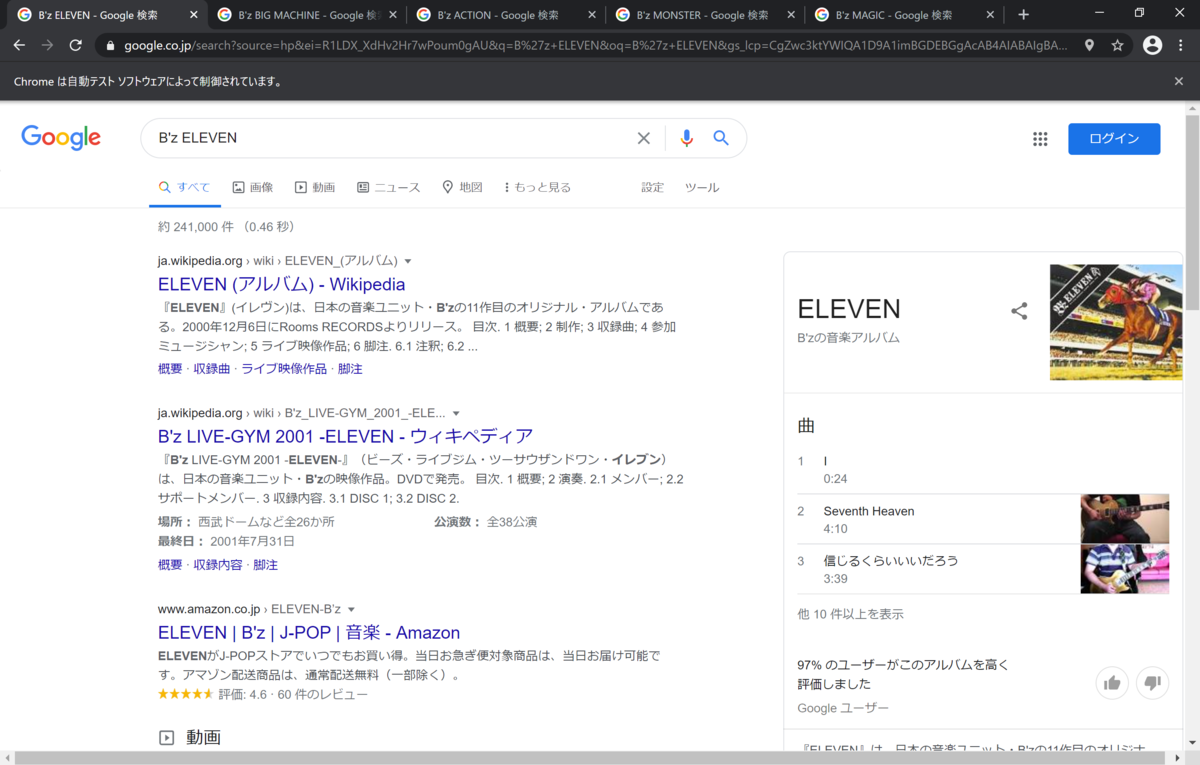Open the もっと見る menu

(x=538, y=187)
